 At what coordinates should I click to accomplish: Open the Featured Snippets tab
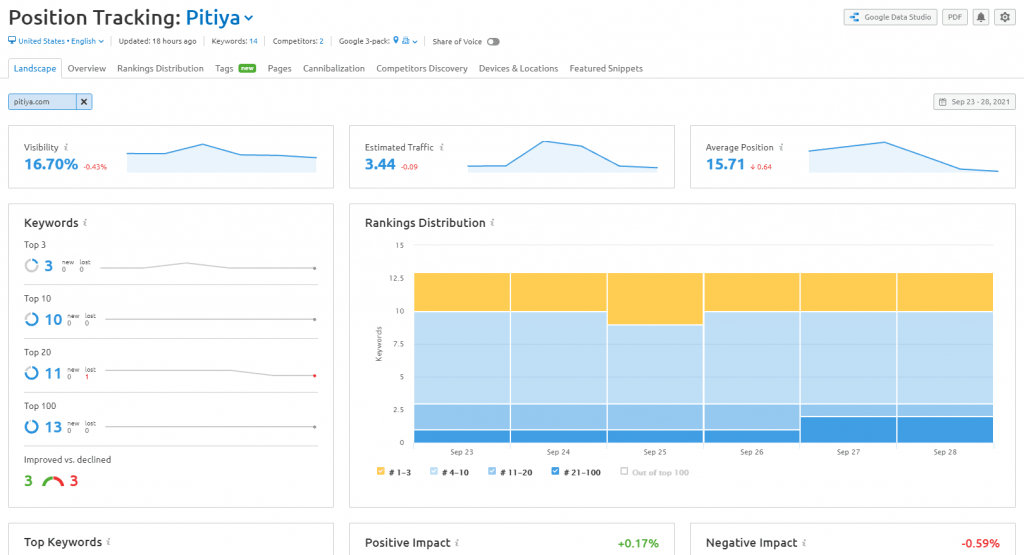pos(606,69)
